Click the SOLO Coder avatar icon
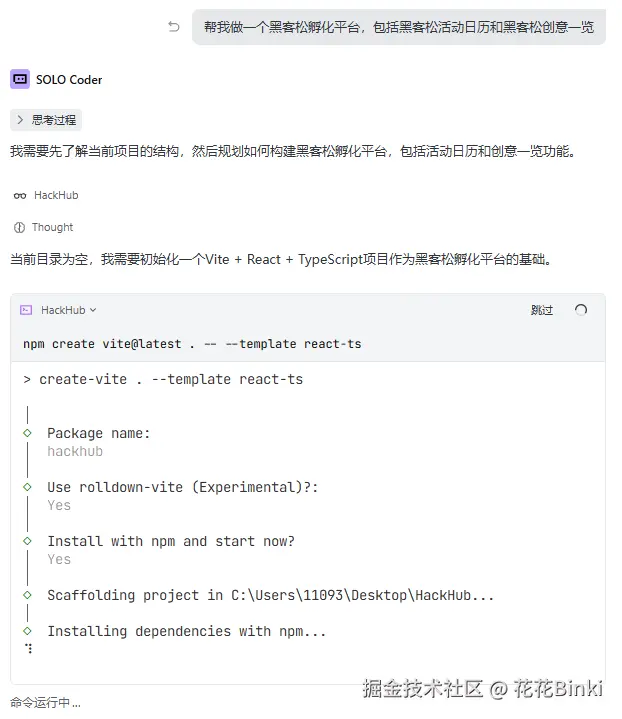 [20, 79]
